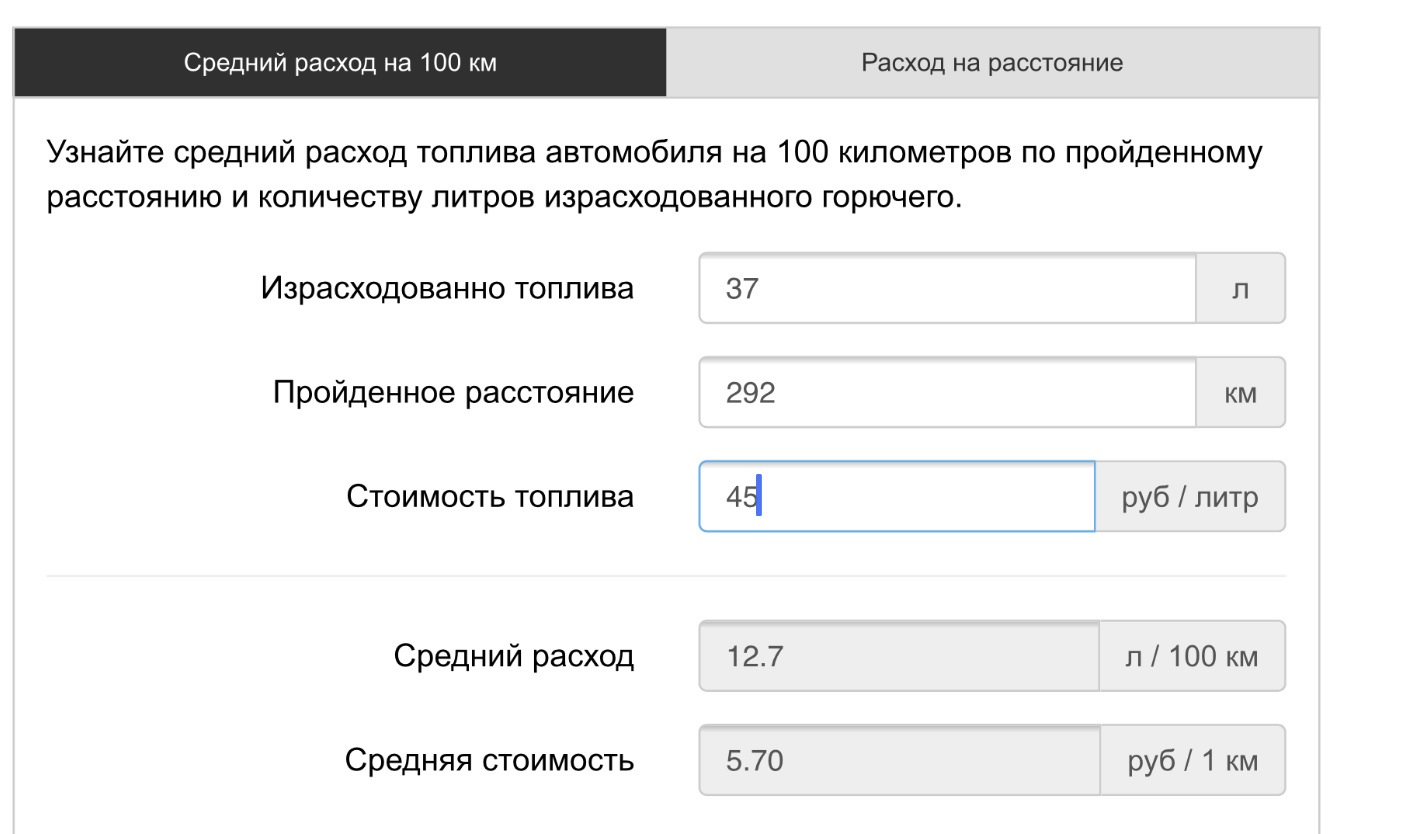Click the word "горючего" ending the description
This screenshot has height=834, width=1402.
pyautogui.click(x=890, y=198)
